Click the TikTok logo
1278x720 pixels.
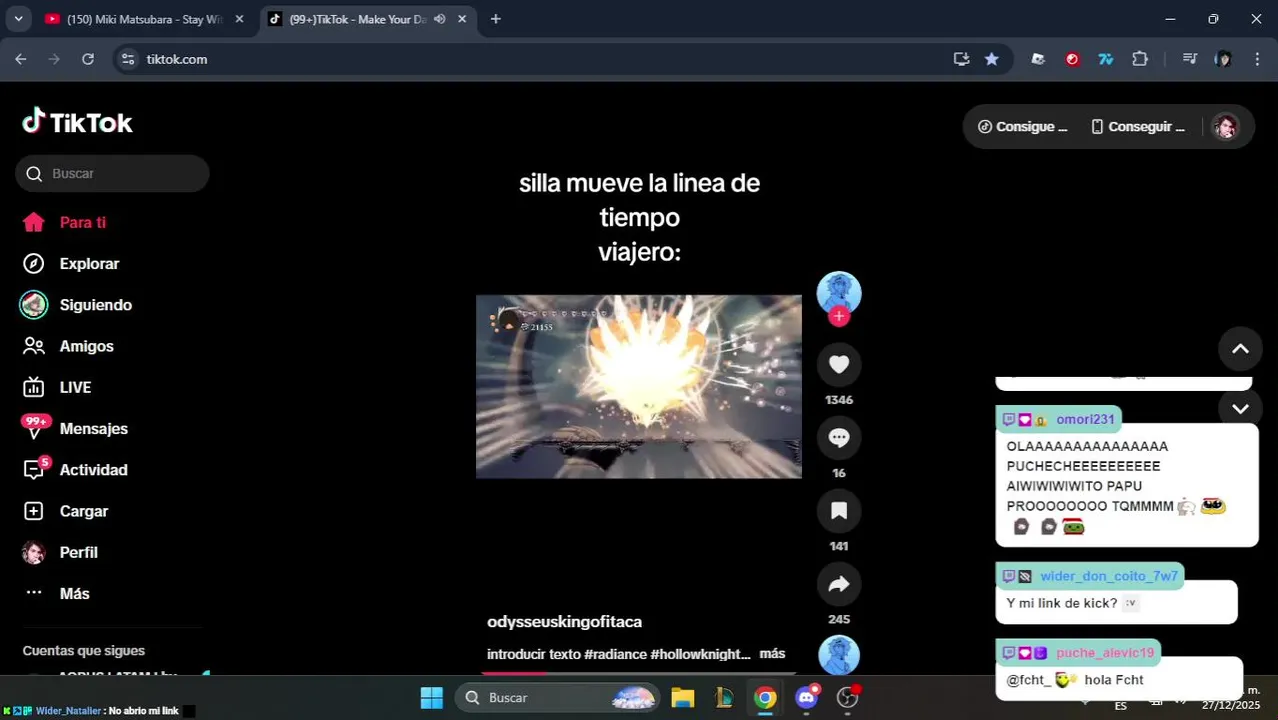(x=78, y=122)
